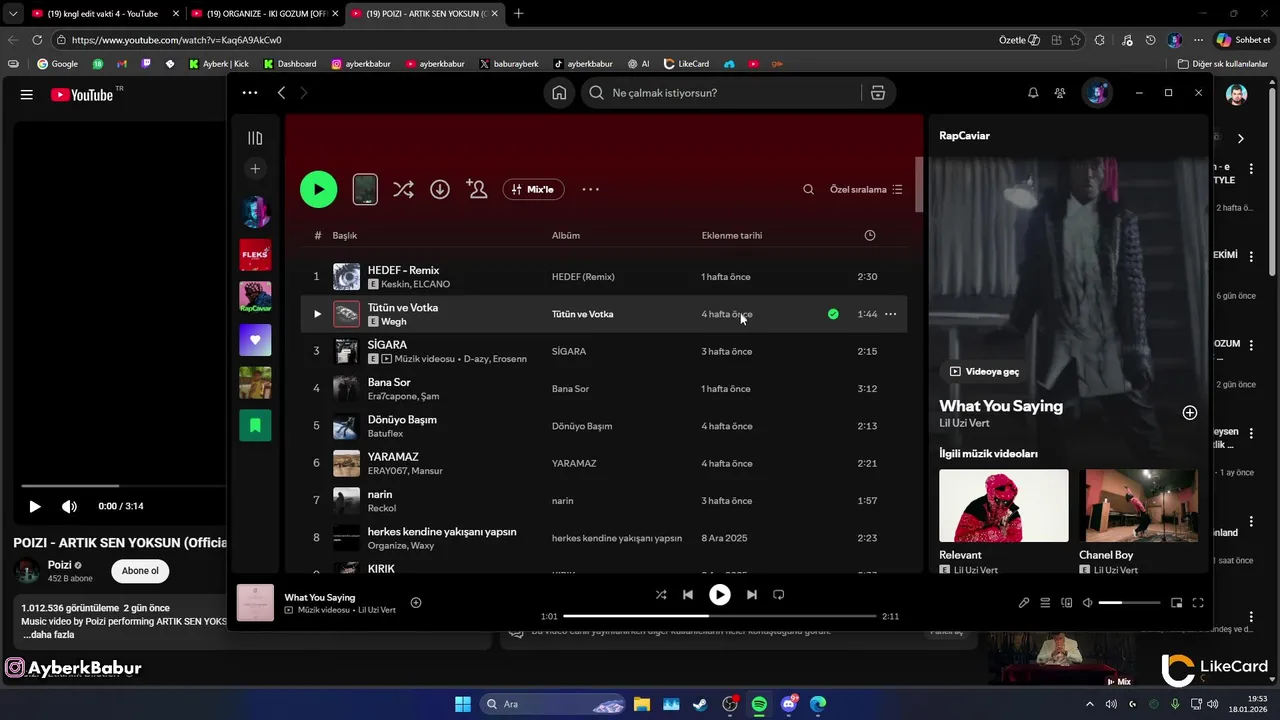Click herkes kendine yakışanı yapsın title
Screen dimensions: 1280x720
tap(442, 531)
